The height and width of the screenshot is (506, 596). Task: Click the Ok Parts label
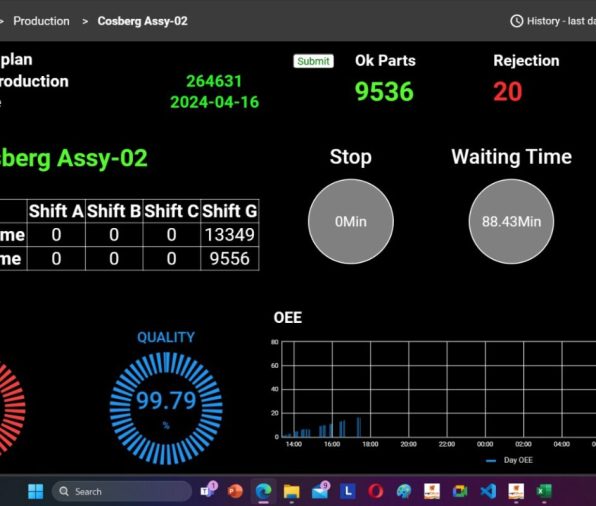pos(385,61)
